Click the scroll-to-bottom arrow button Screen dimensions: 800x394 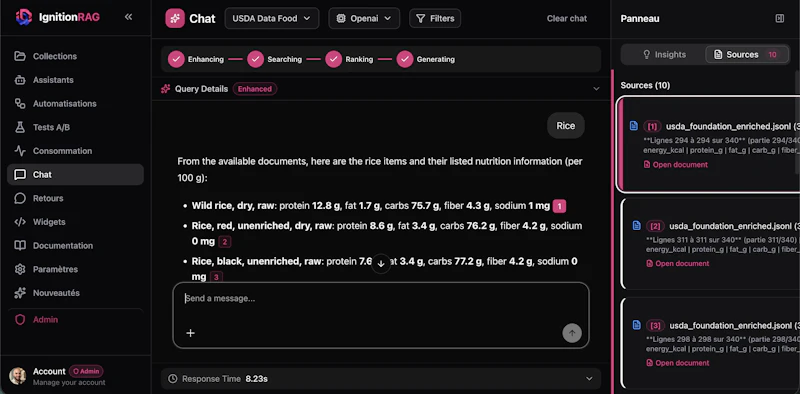(x=381, y=264)
